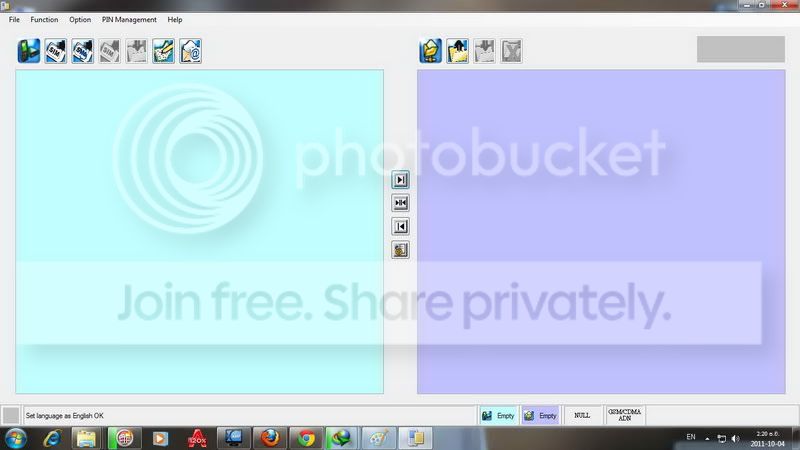
Task: Click the phone connect icon in toolbar
Action: (29, 51)
